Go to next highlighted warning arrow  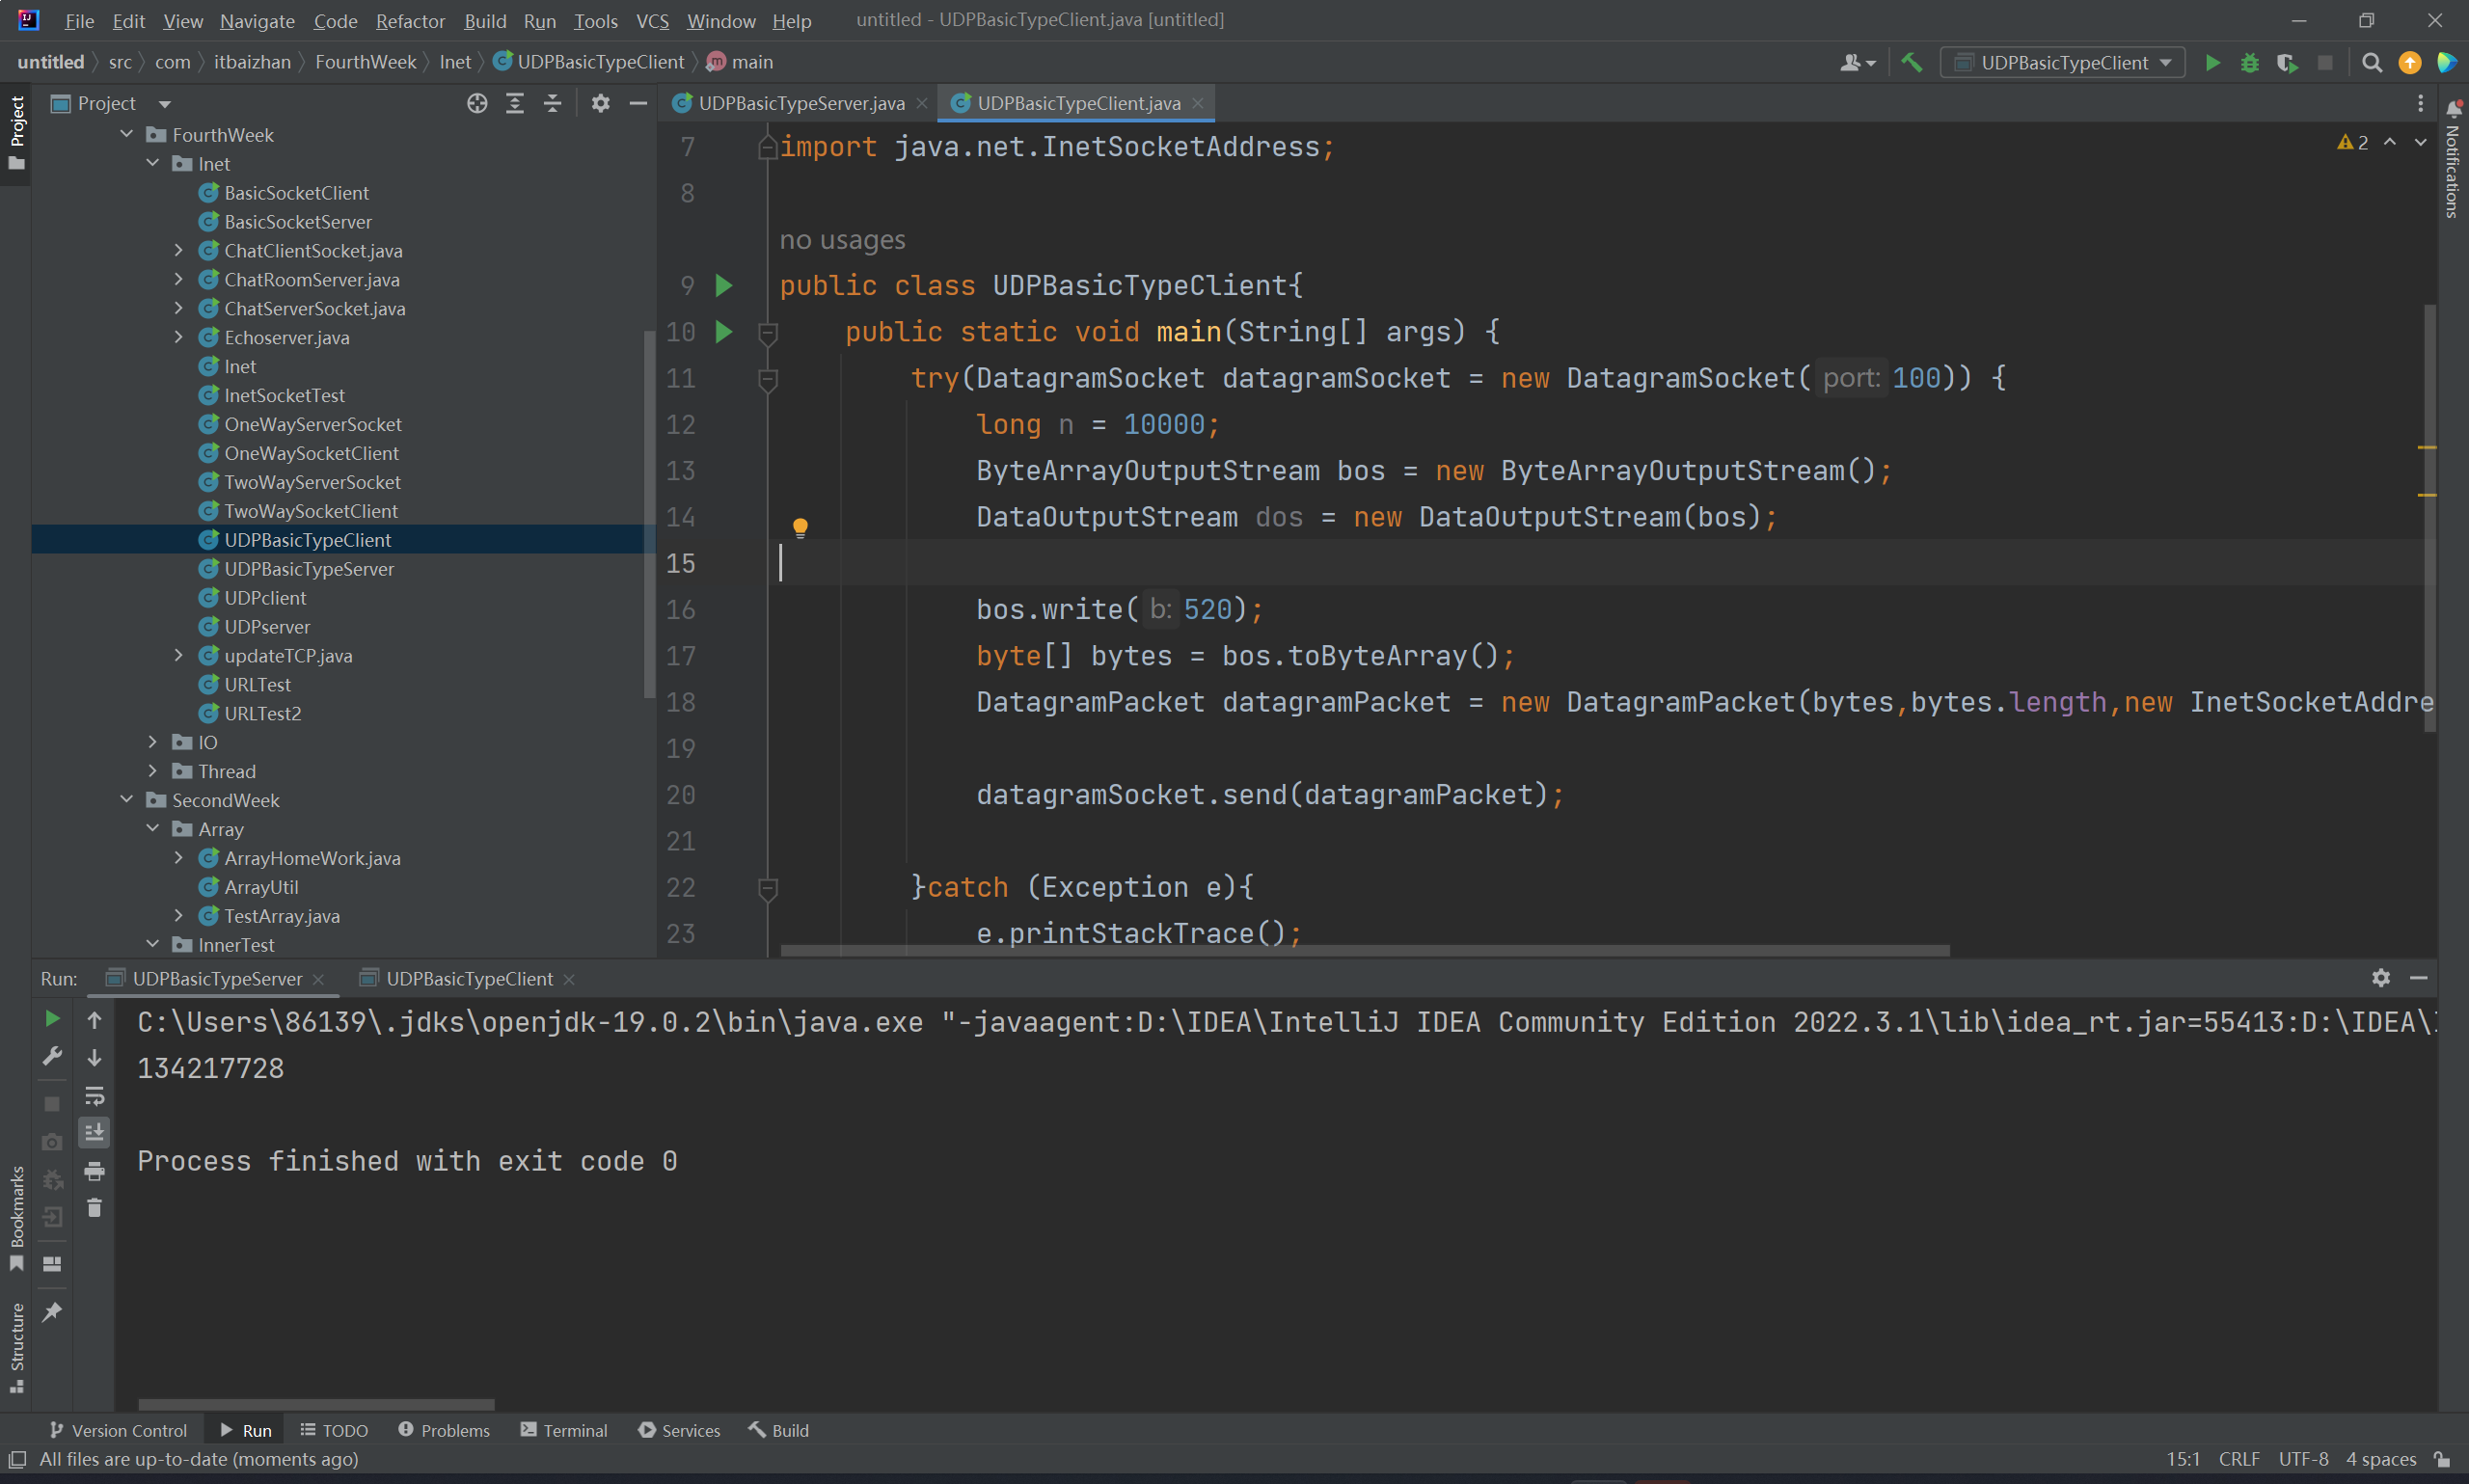click(x=2420, y=143)
